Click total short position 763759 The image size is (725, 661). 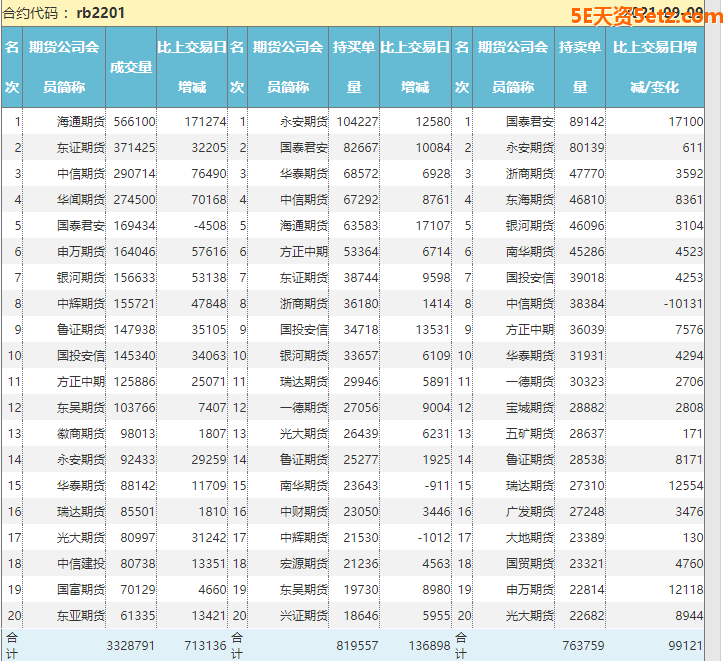(584, 645)
